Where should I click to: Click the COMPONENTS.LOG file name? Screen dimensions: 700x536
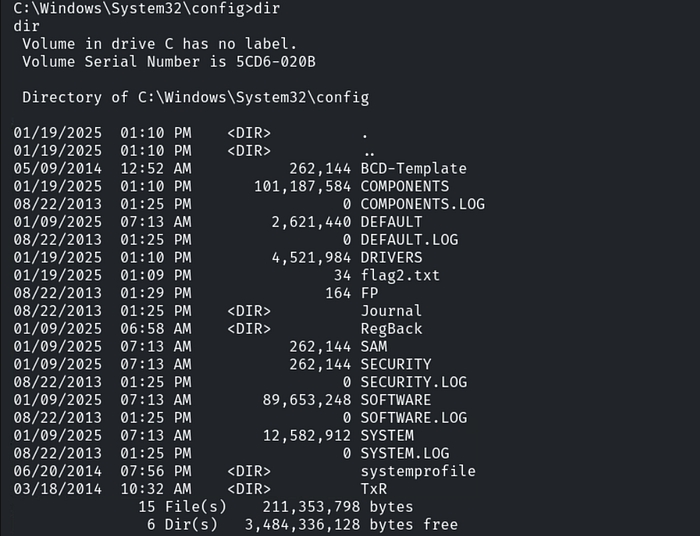pos(422,204)
